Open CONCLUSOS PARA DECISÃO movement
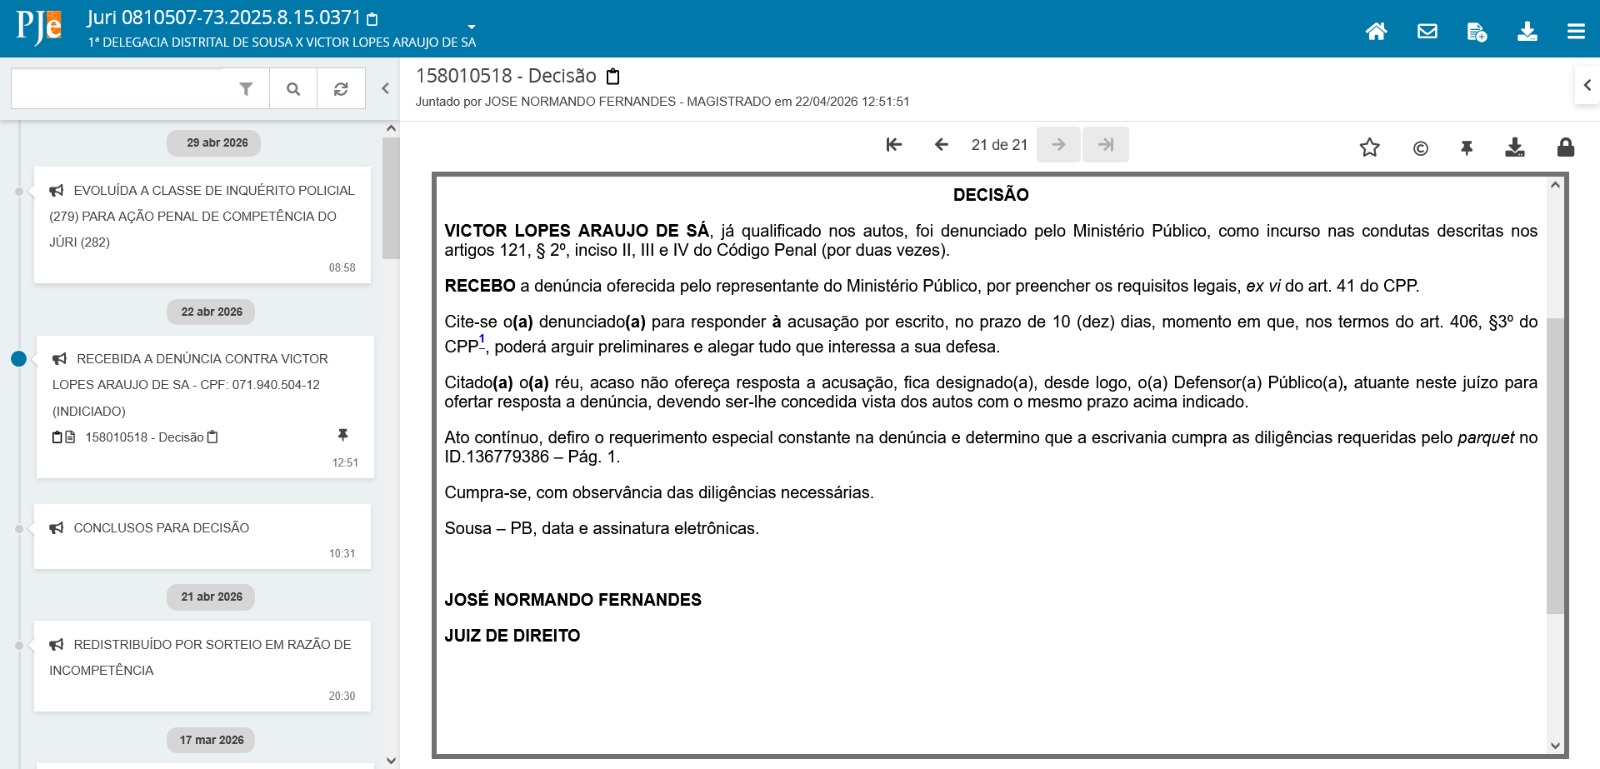Screen dimensions: 1600x769 pos(161,528)
